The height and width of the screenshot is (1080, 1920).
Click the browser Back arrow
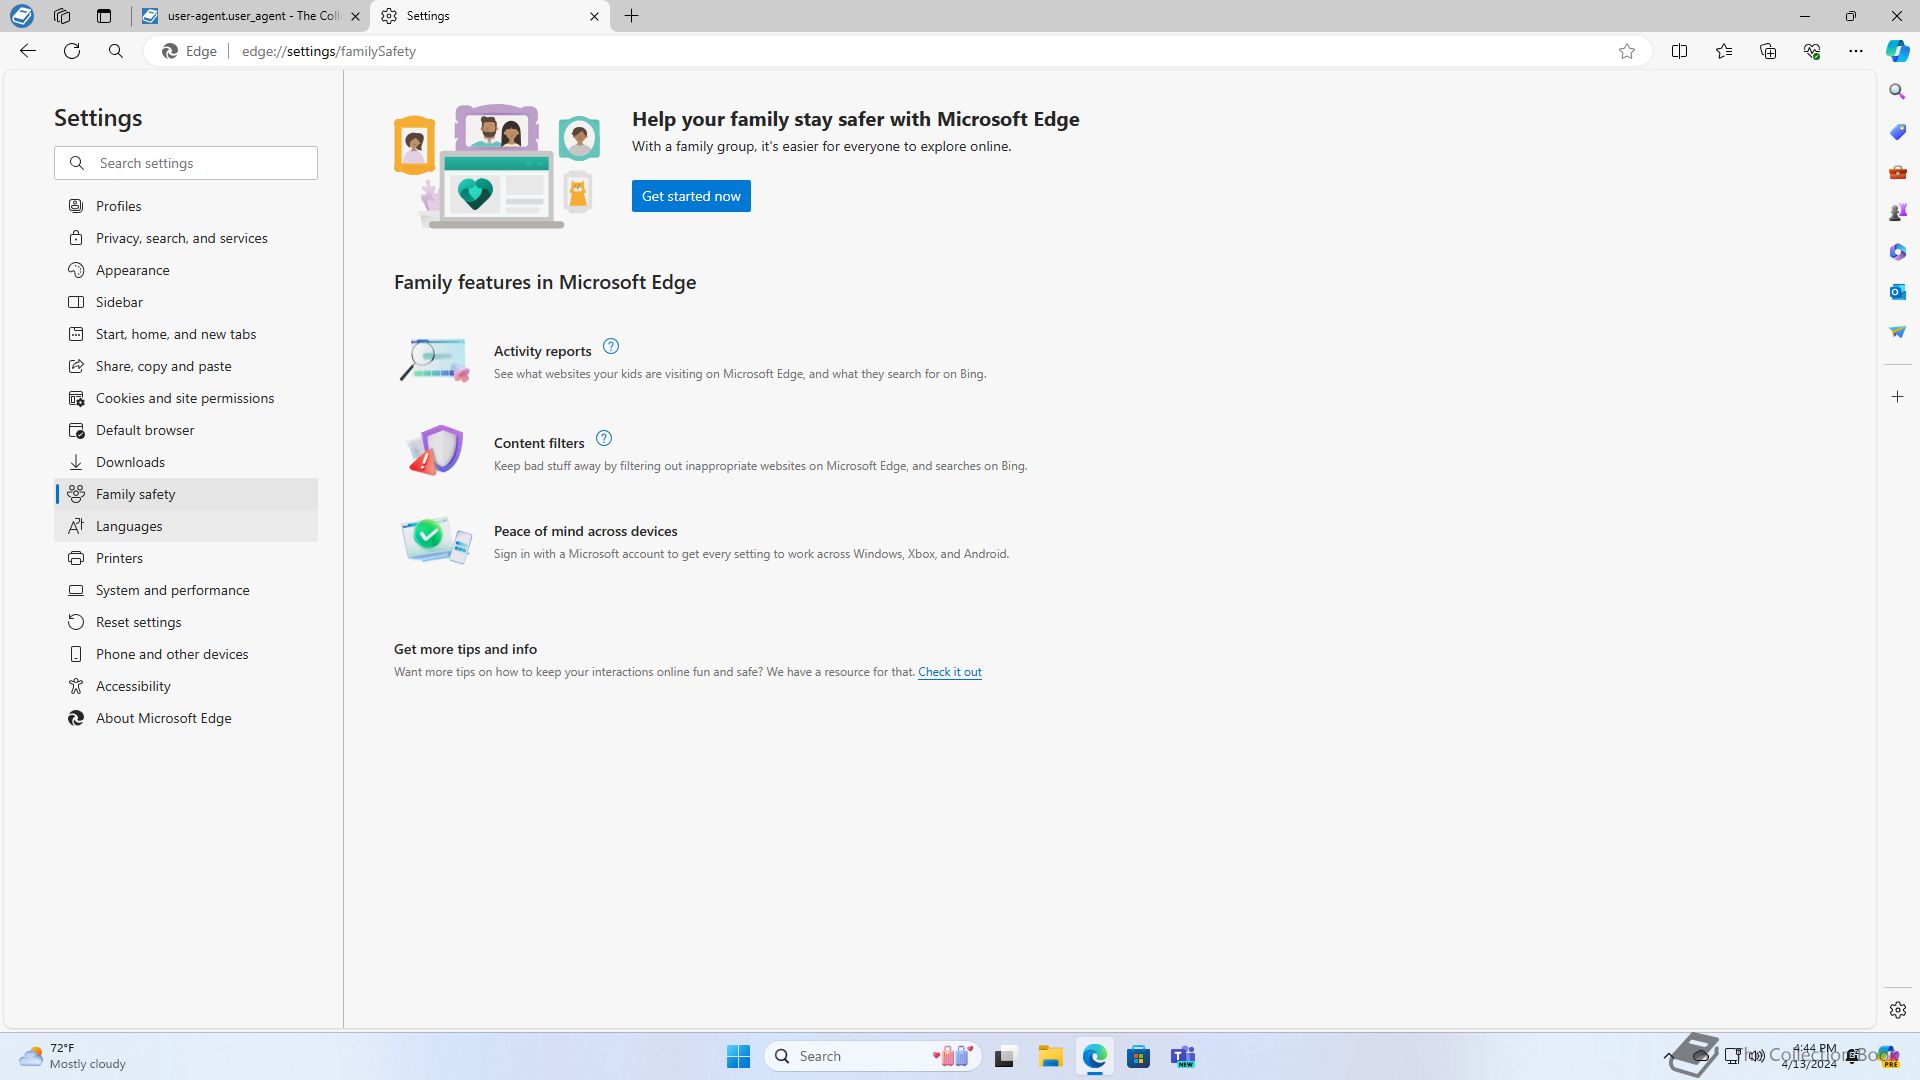point(28,51)
